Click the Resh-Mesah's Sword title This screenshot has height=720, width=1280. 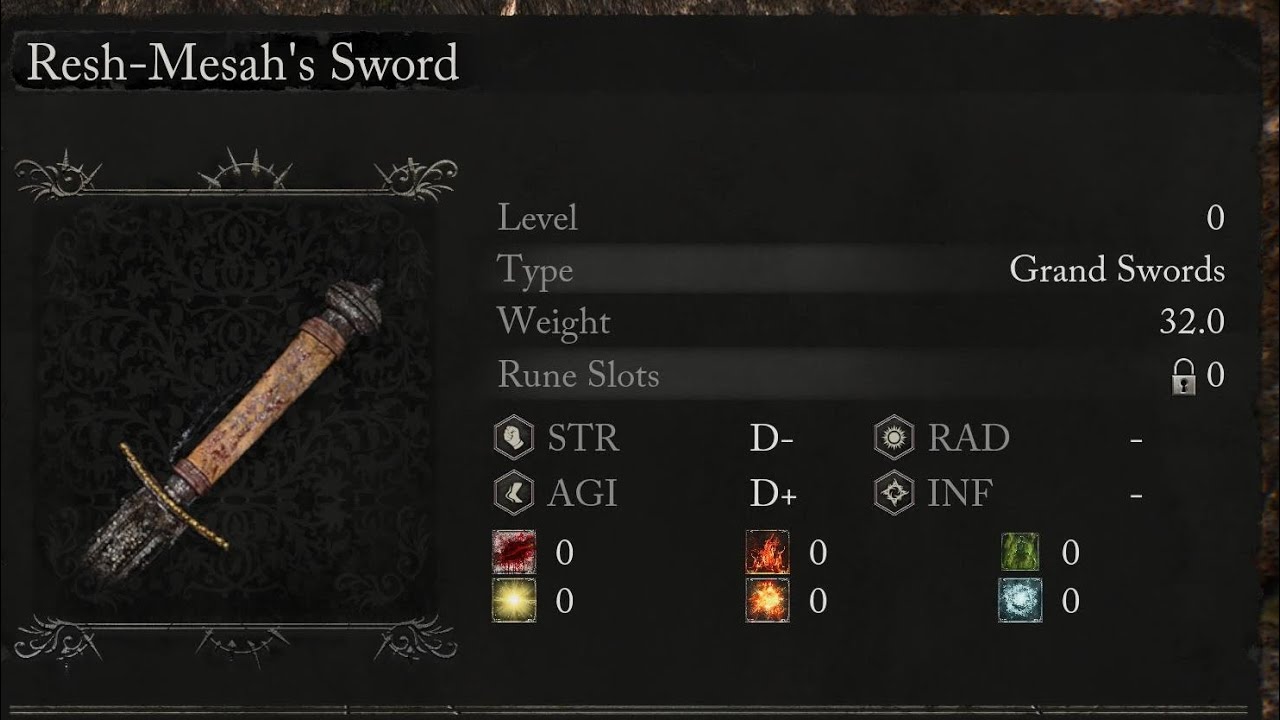pos(242,64)
